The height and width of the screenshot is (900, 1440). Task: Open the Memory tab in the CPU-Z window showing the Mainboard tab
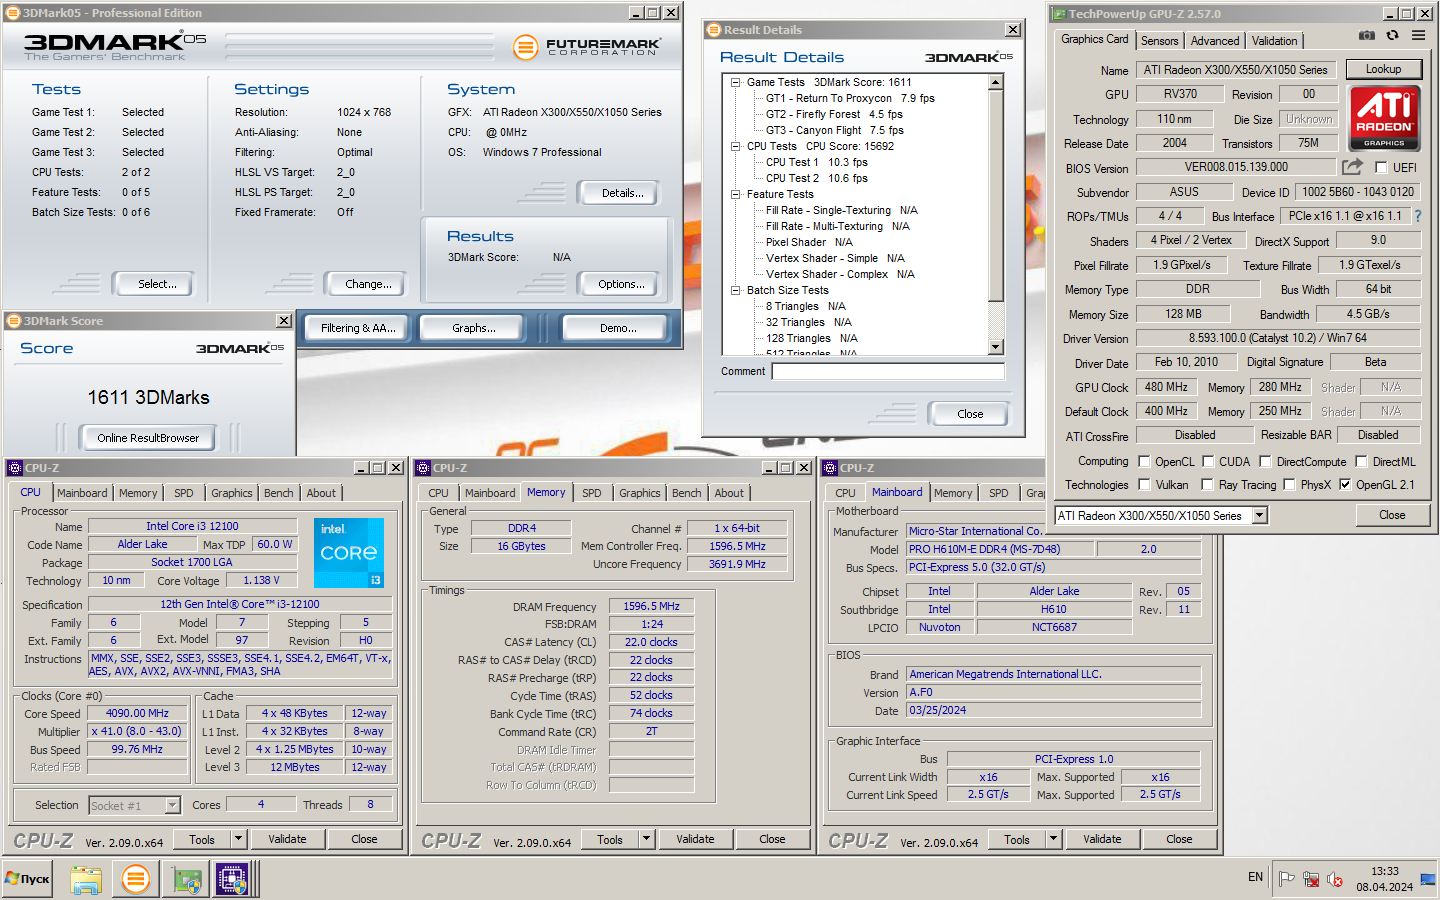click(953, 493)
